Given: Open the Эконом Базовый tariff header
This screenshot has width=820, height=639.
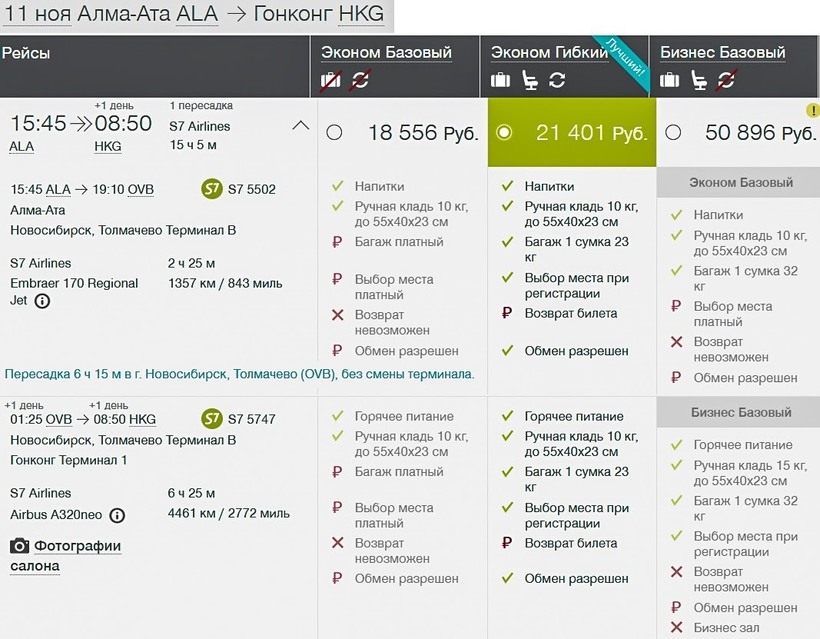Looking at the screenshot, I should (386, 52).
